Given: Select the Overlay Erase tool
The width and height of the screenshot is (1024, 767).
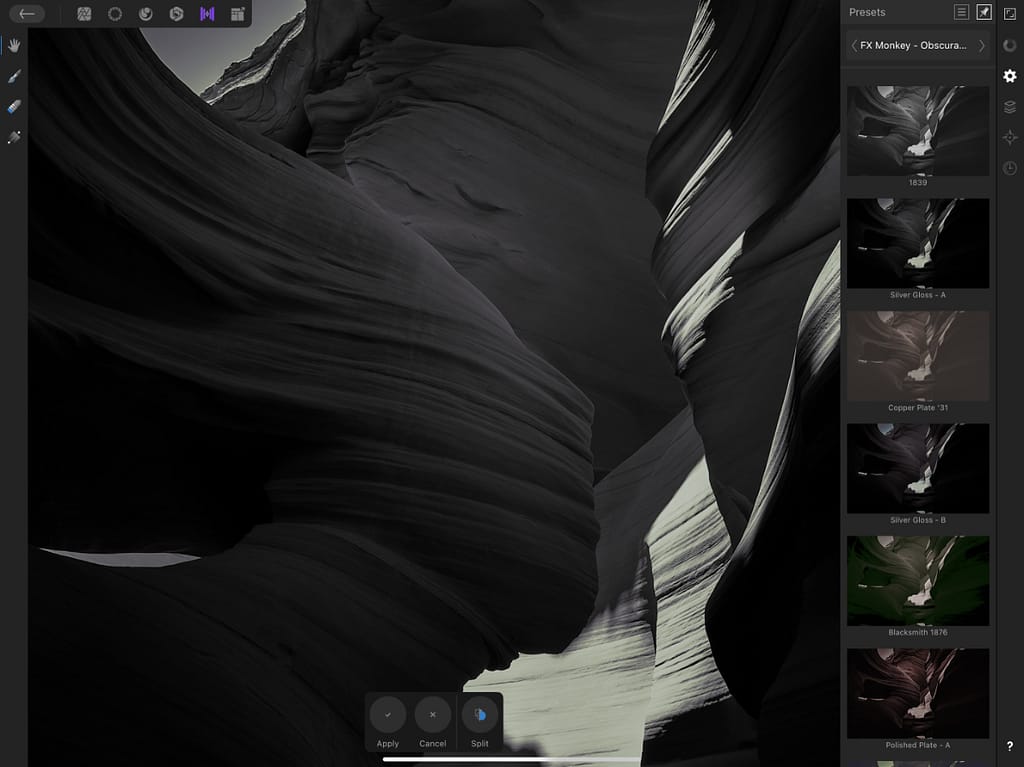Looking at the screenshot, I should pyautogui.click(x=13, y=107).
